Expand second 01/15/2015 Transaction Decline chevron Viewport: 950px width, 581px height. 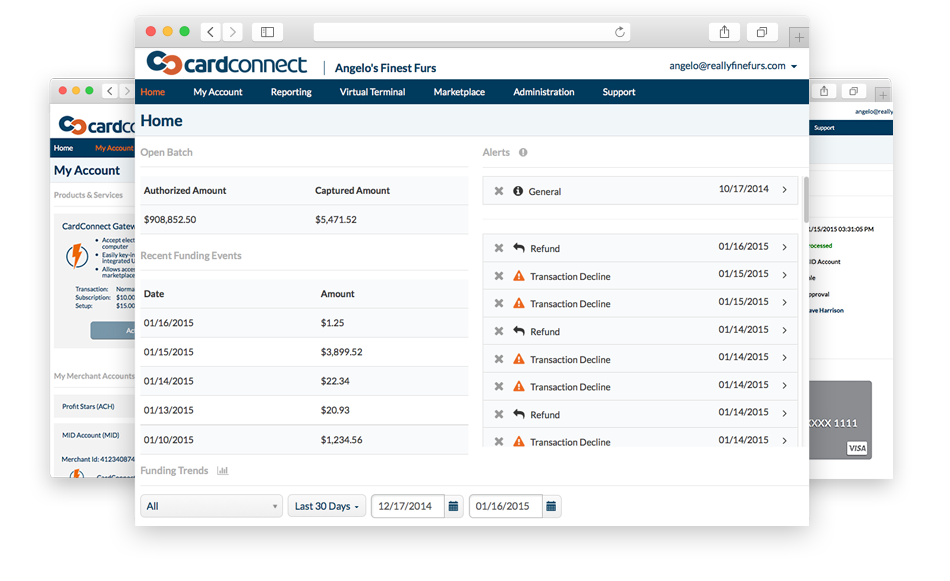(x=785, y=302)
